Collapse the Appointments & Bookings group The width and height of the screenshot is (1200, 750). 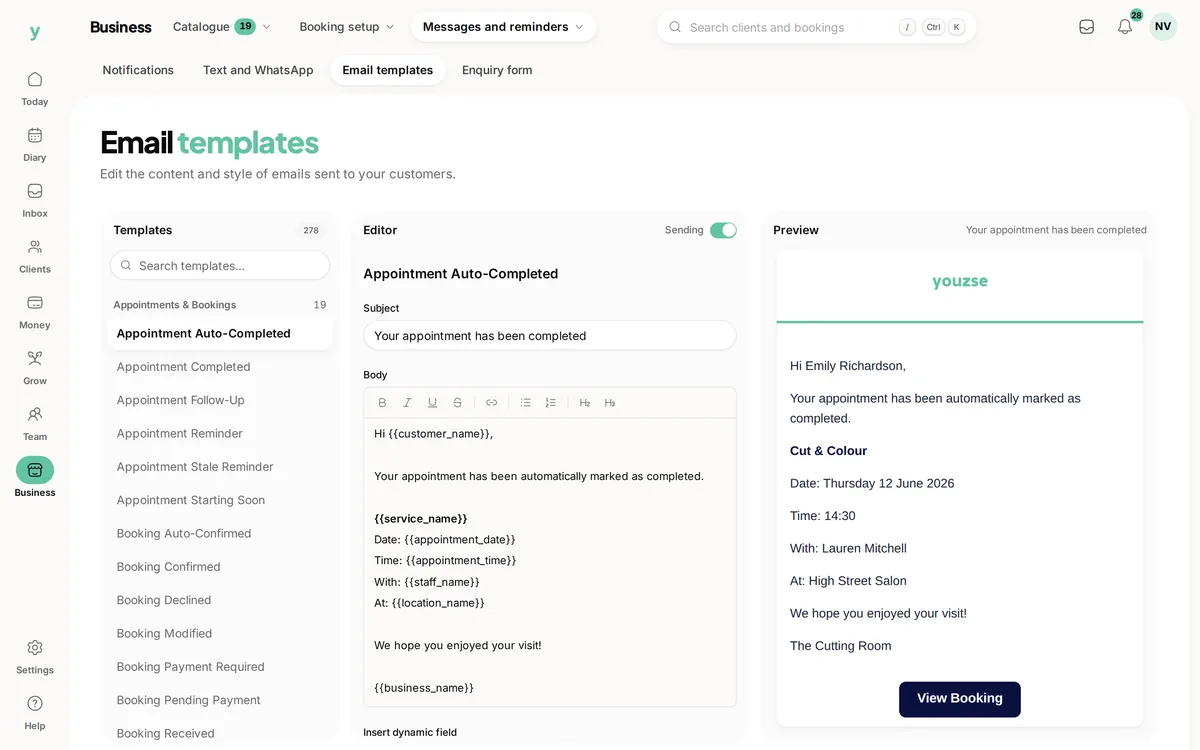click(220, 305)
